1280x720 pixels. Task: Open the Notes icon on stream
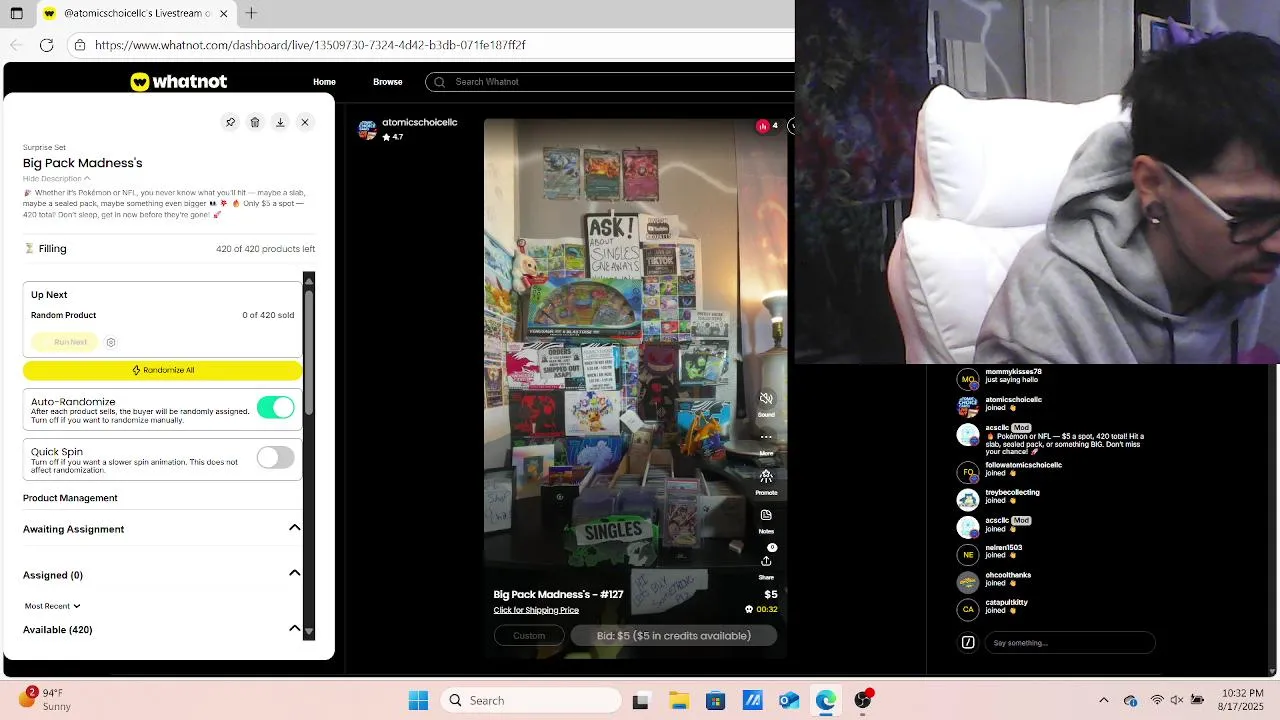[766, 516]
